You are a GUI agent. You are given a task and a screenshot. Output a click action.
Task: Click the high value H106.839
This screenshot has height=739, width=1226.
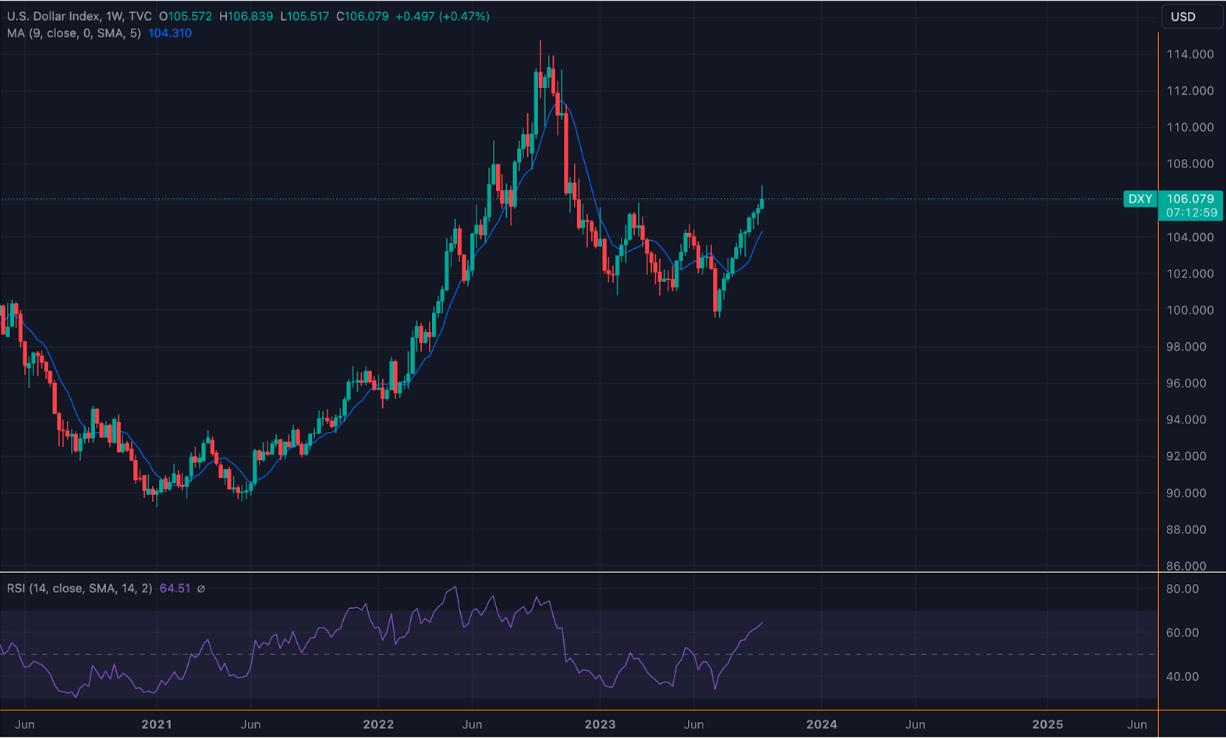click(x=246, y=17)
